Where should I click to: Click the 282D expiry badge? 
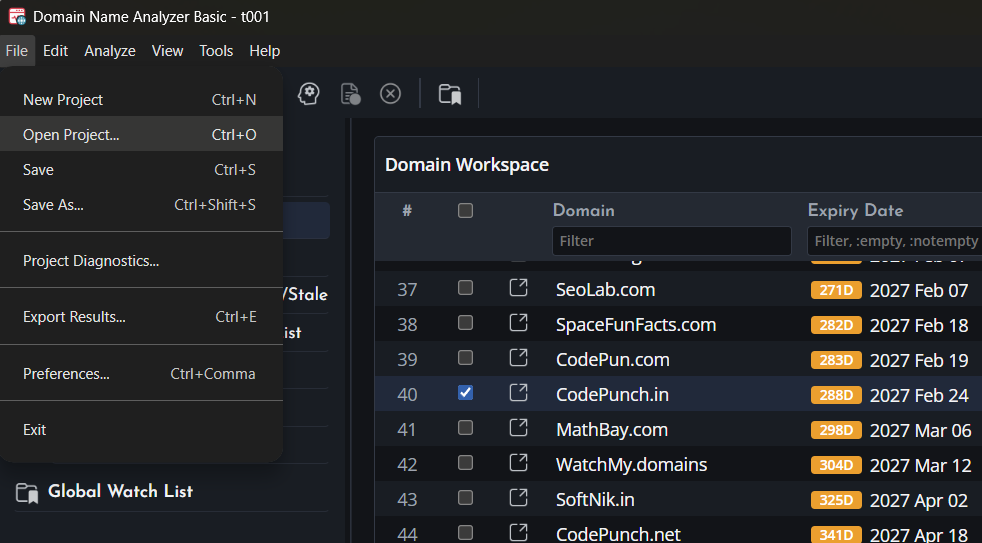(836, 325)
